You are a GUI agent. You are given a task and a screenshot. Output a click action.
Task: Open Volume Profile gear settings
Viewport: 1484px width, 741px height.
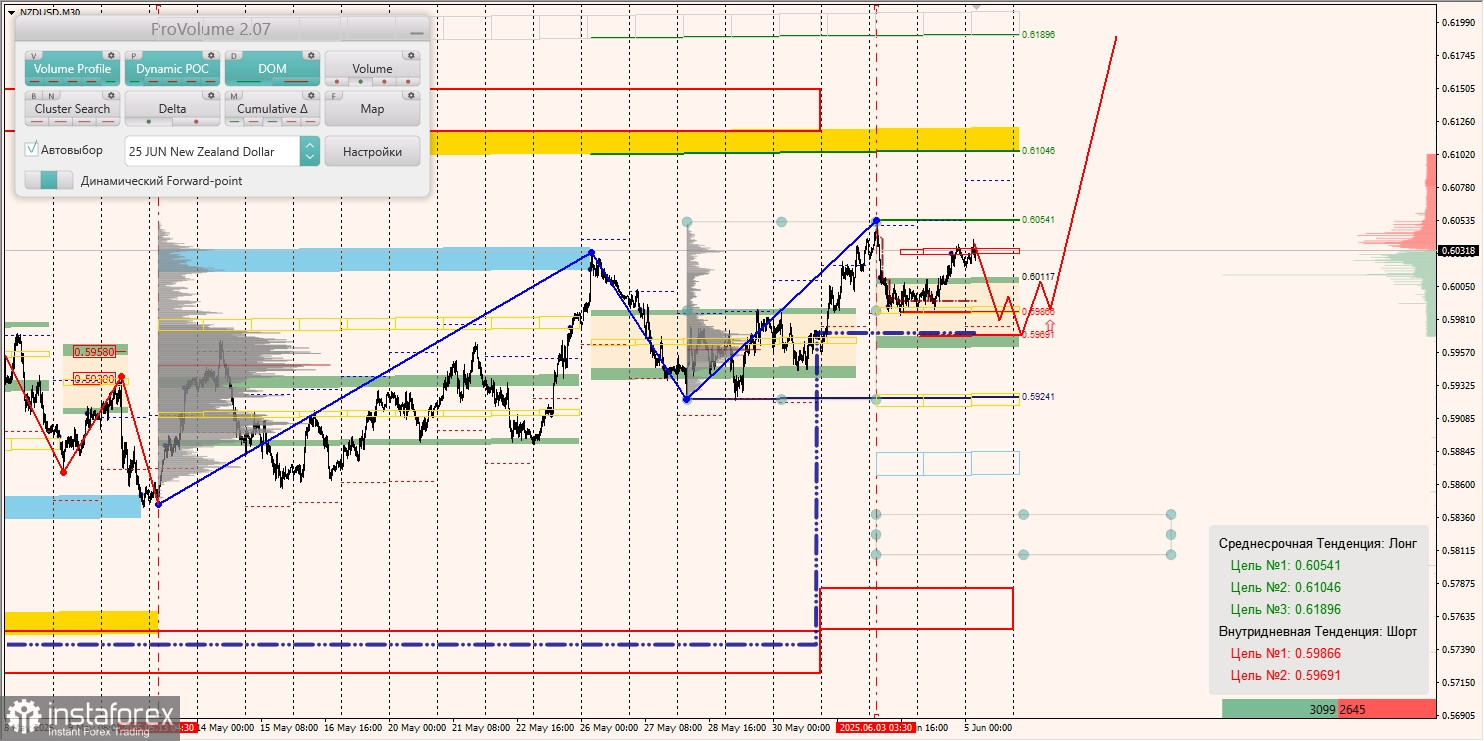coord(111,55)
